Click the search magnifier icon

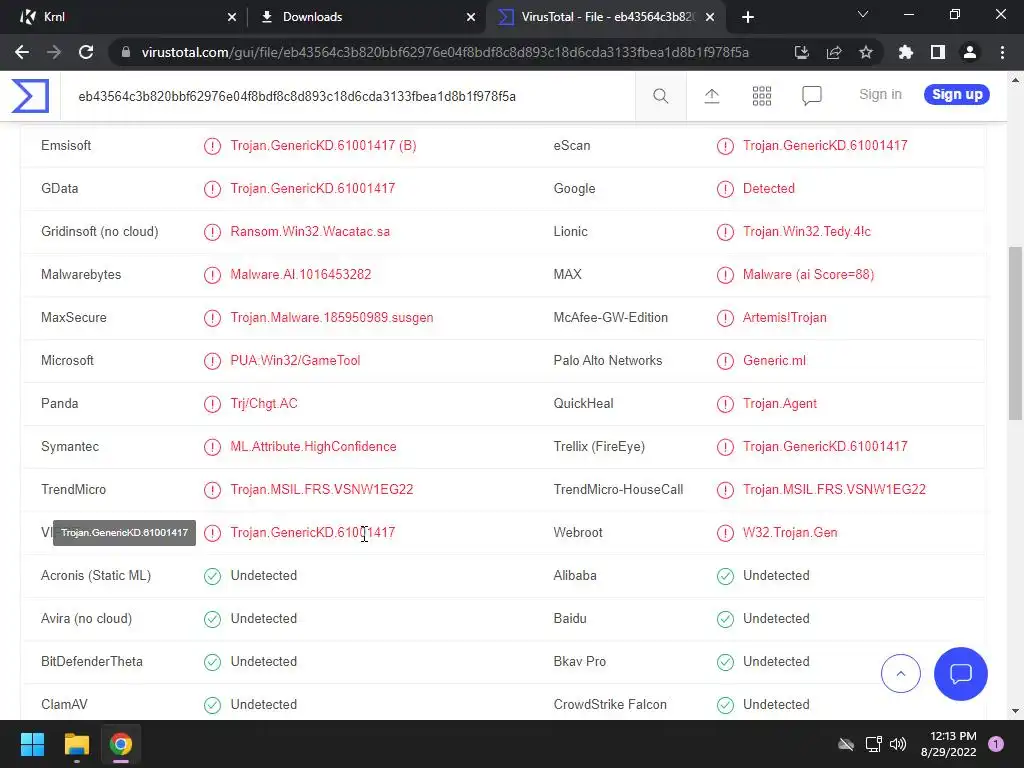[661, 96]
